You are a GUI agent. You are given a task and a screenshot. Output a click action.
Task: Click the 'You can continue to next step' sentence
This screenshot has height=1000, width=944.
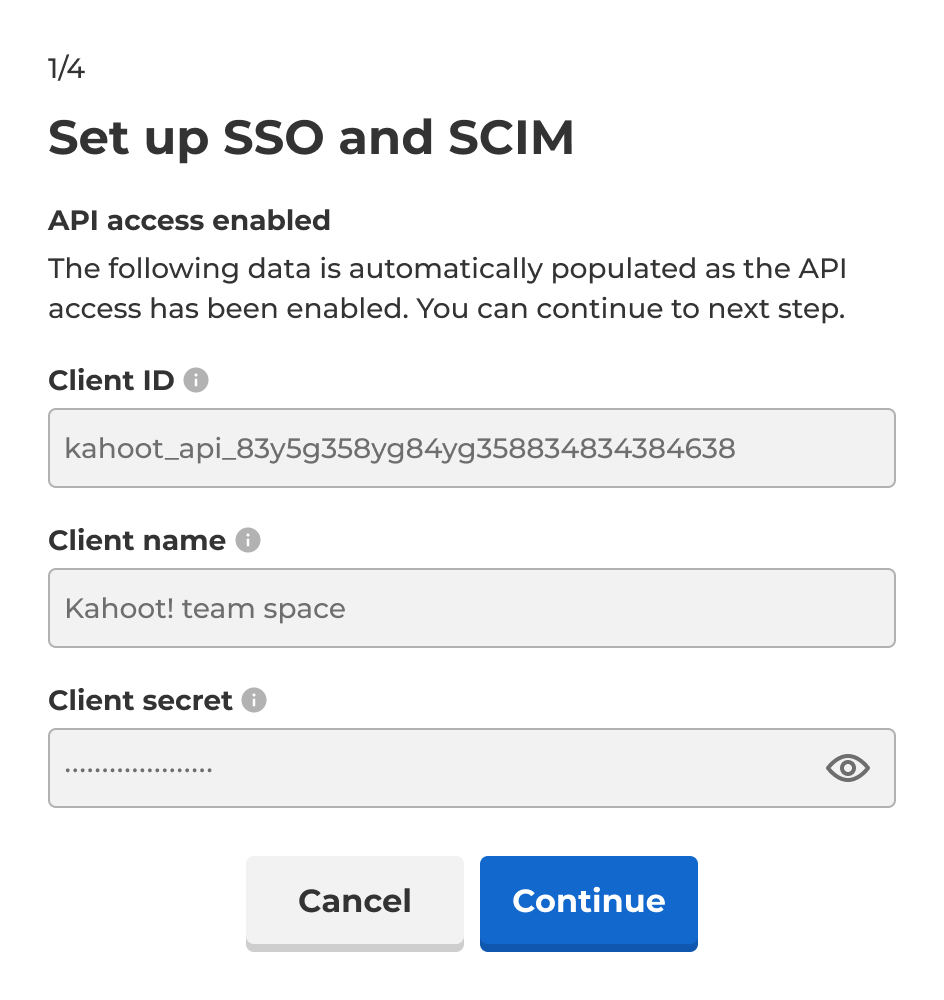pos(631,309)
